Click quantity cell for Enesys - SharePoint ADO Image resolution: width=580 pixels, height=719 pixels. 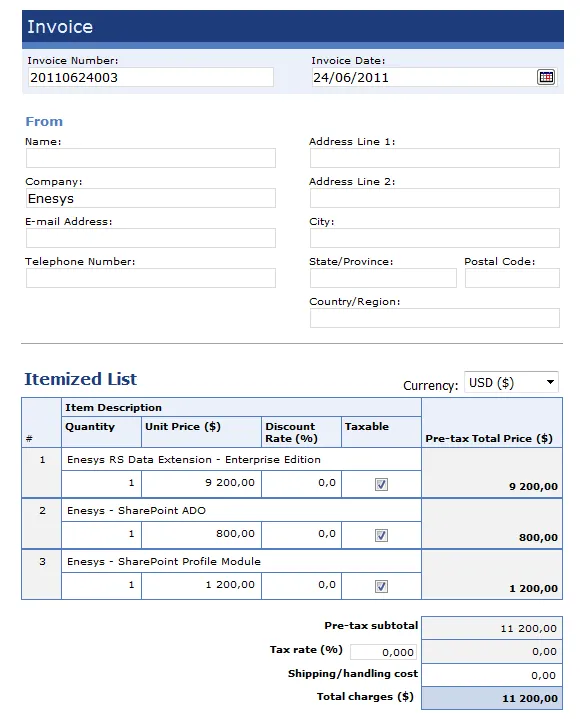click(x=101, y=534)
